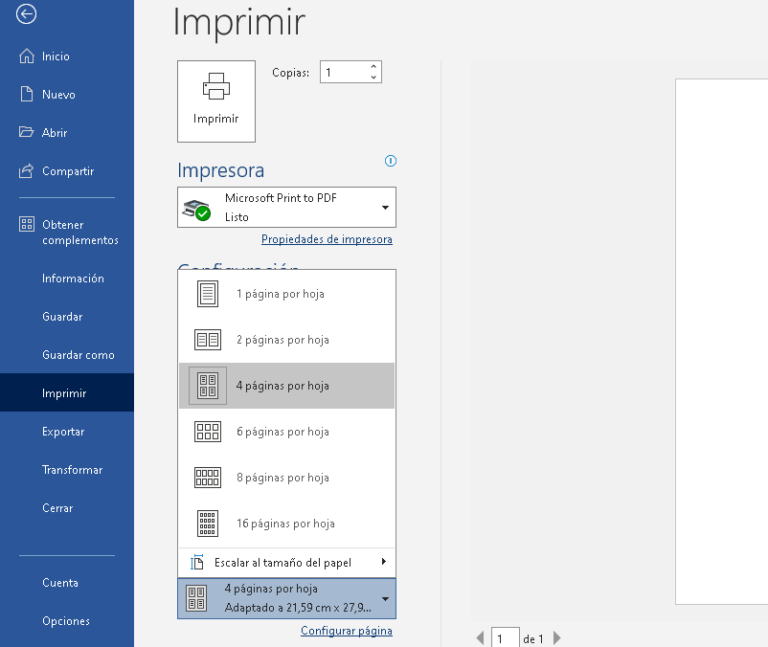Viewport: 768px width, 647px height.
Task: Click the back arrow icon
Action: coord(27,14)
